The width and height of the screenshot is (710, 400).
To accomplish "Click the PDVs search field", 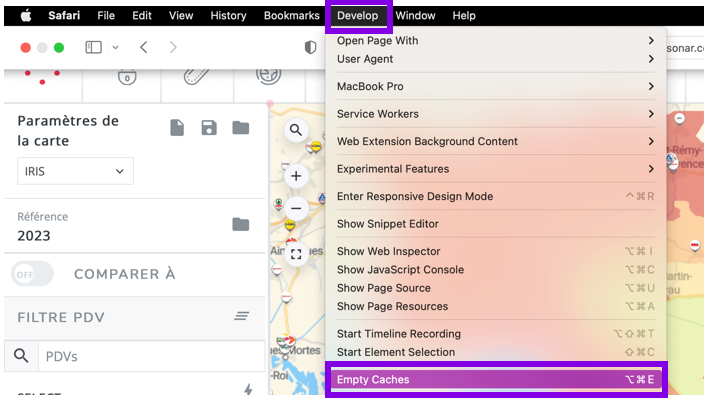I will [151, 357].
